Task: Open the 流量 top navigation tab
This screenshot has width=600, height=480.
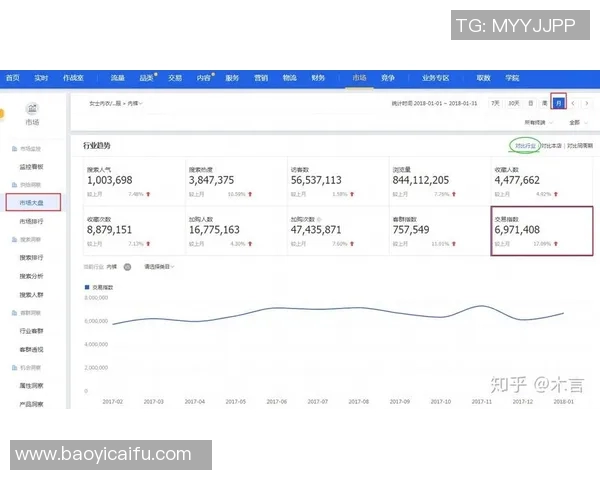Action: 117,77
